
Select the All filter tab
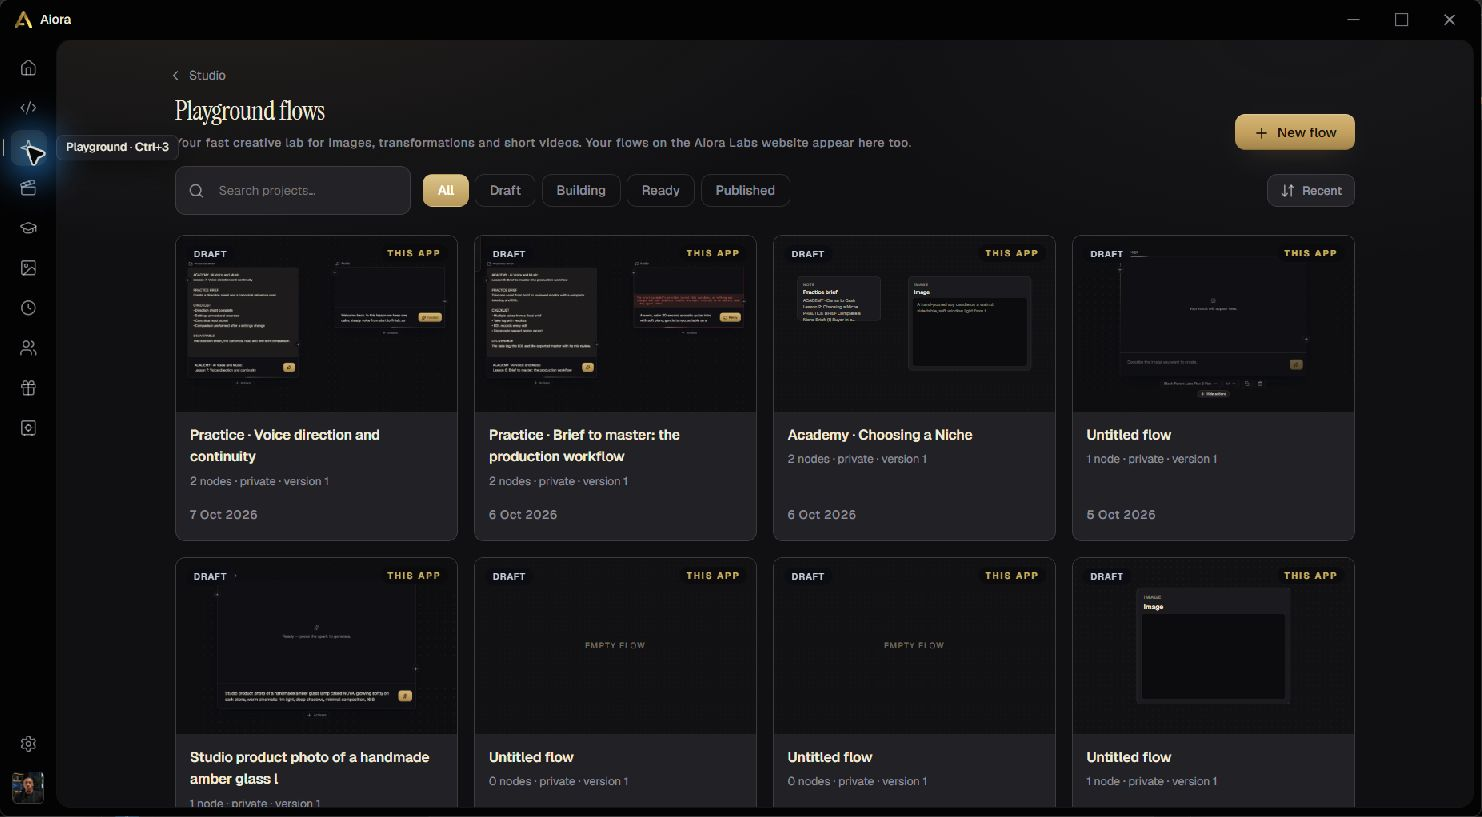[446, 191]
